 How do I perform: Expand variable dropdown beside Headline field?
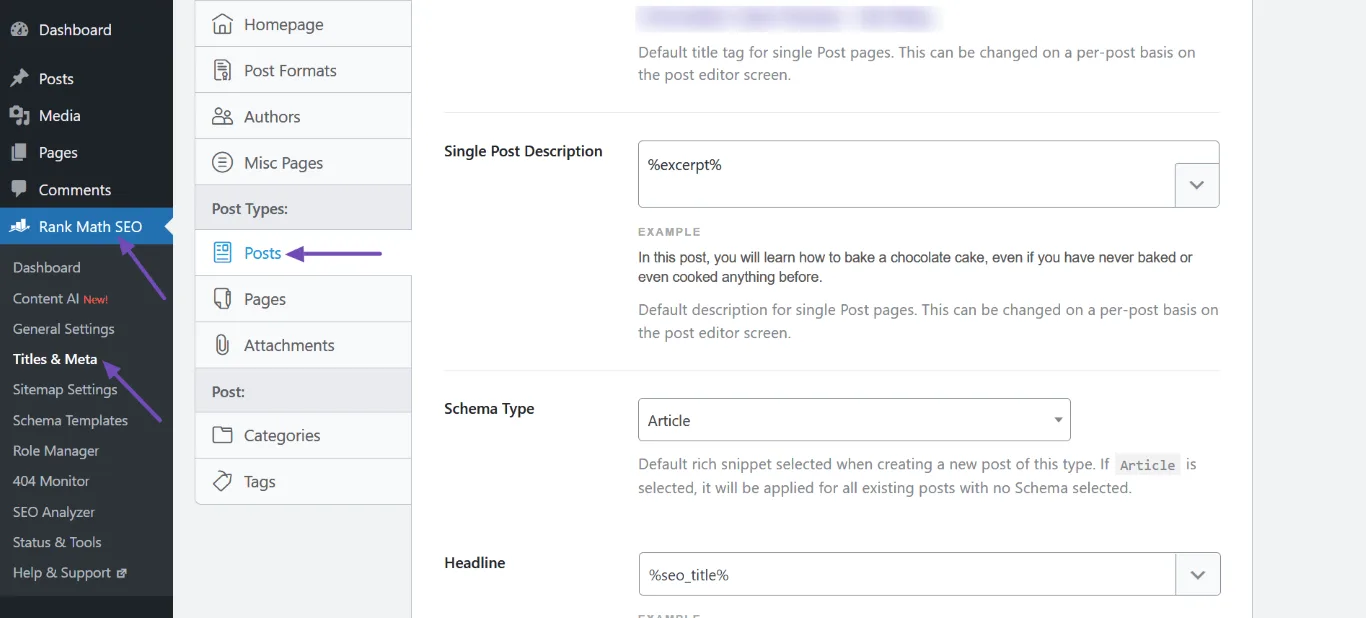click(1198, 574)
